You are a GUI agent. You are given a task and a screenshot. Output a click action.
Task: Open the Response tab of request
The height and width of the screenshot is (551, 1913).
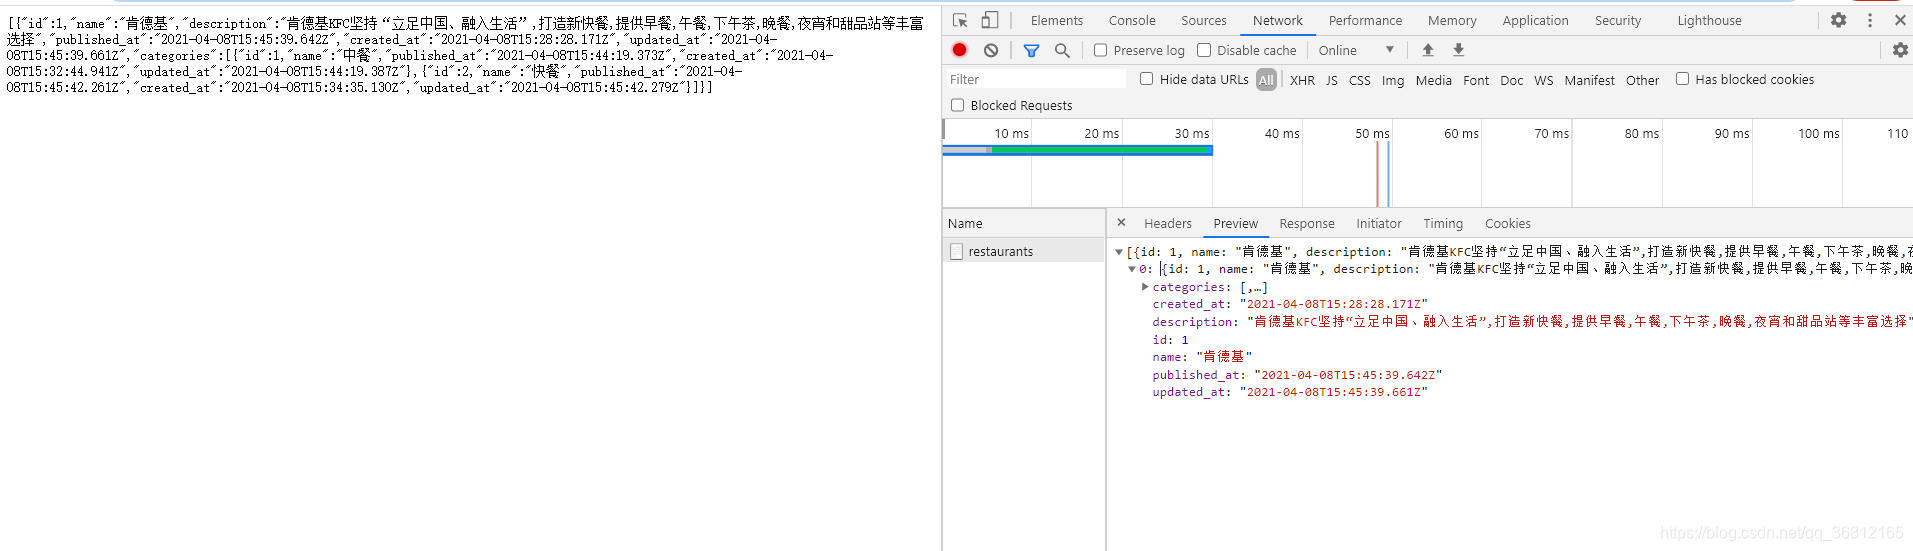pos(1307,224)
